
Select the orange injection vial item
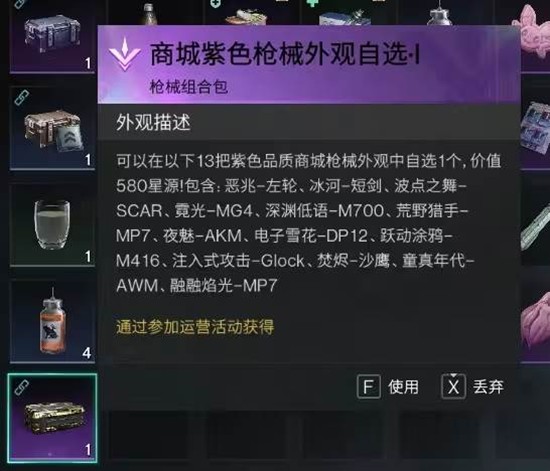(53, 321)
